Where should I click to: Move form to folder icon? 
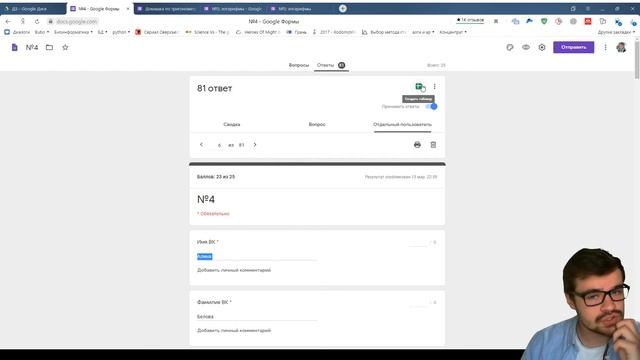(49, 47)
